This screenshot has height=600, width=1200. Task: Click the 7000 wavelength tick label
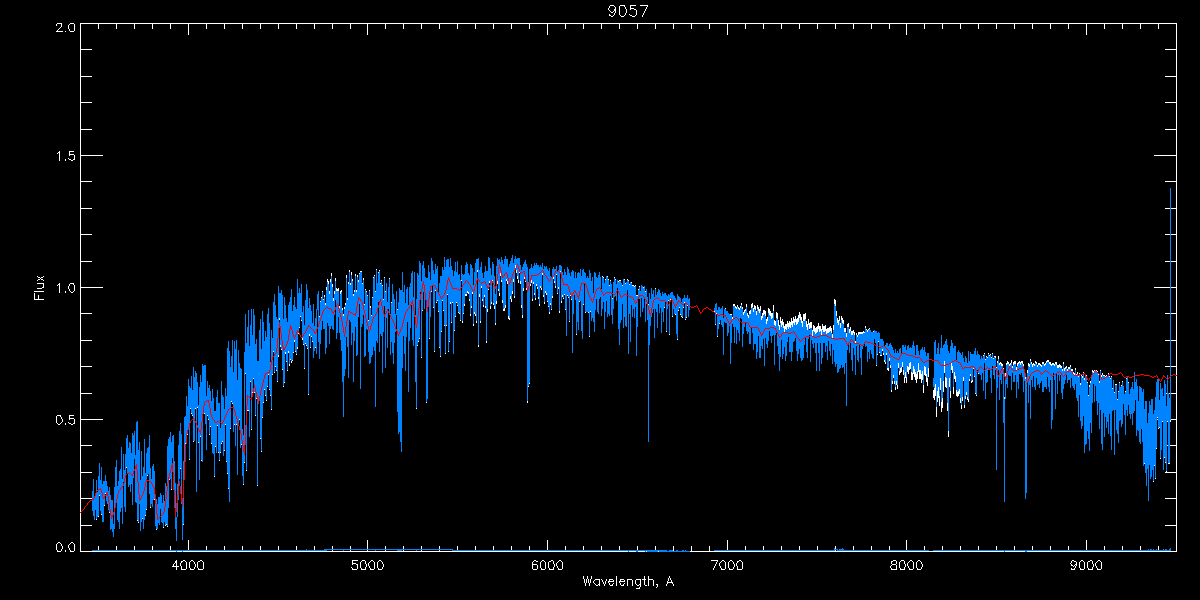tap(727, 565)
